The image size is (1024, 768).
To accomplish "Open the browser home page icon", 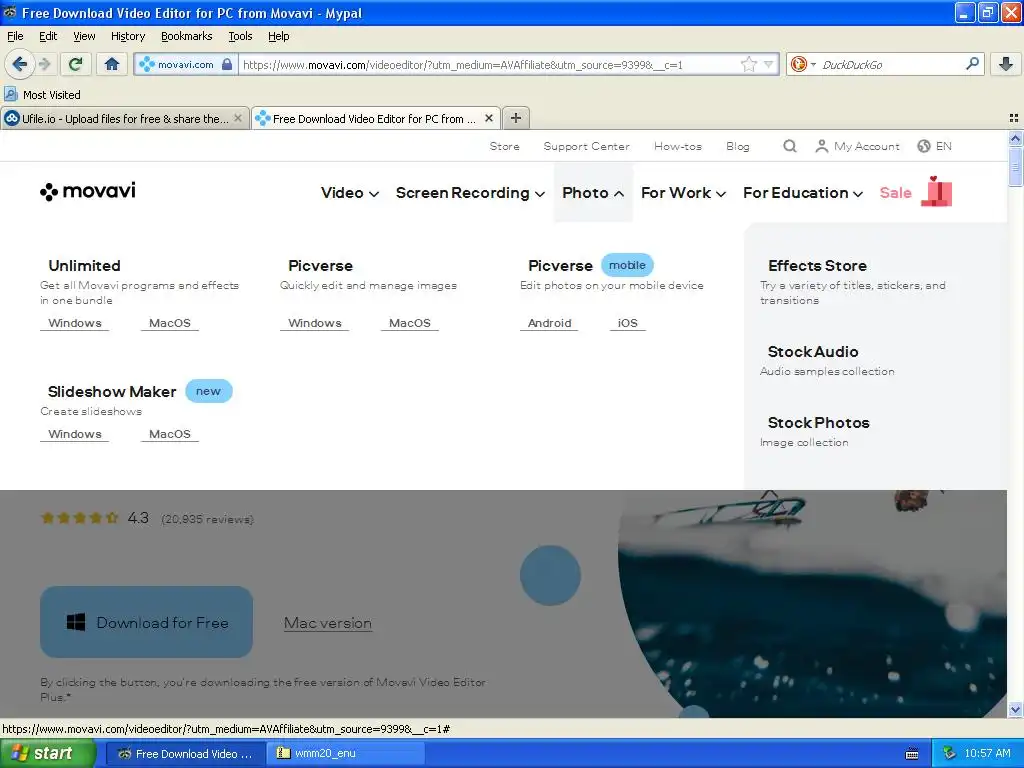I will [x=112, y=64].
